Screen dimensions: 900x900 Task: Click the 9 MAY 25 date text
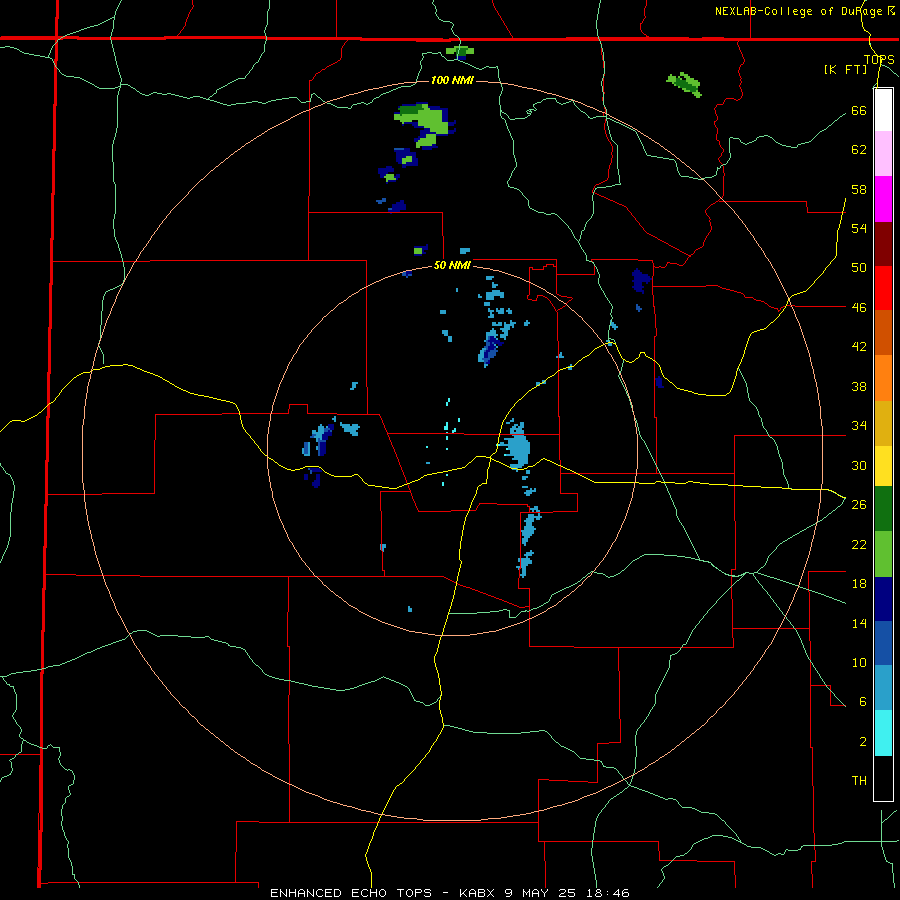coord(541,893)
